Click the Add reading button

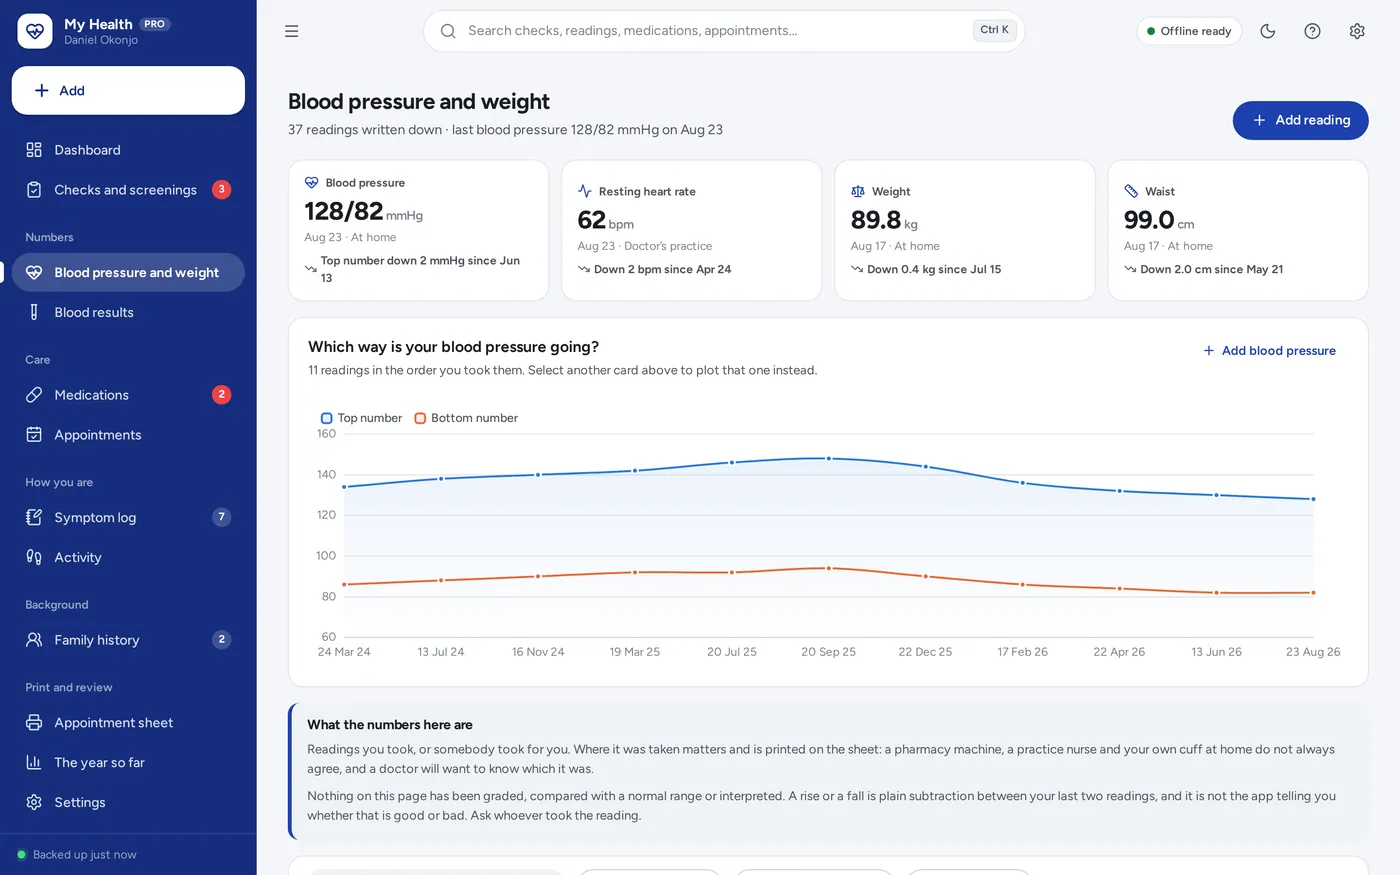(x=1300, y=120)
